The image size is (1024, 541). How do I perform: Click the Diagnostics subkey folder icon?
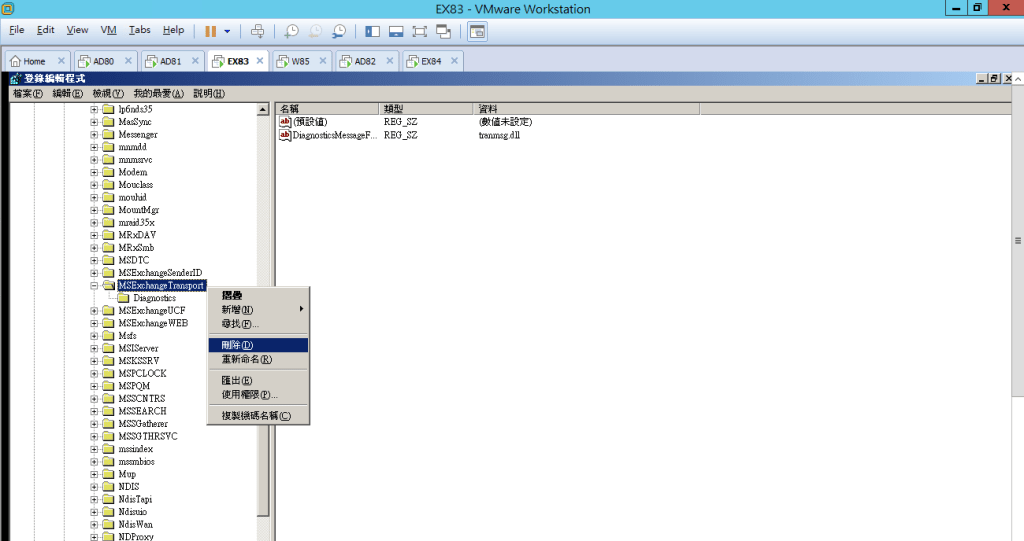[123, 298]
